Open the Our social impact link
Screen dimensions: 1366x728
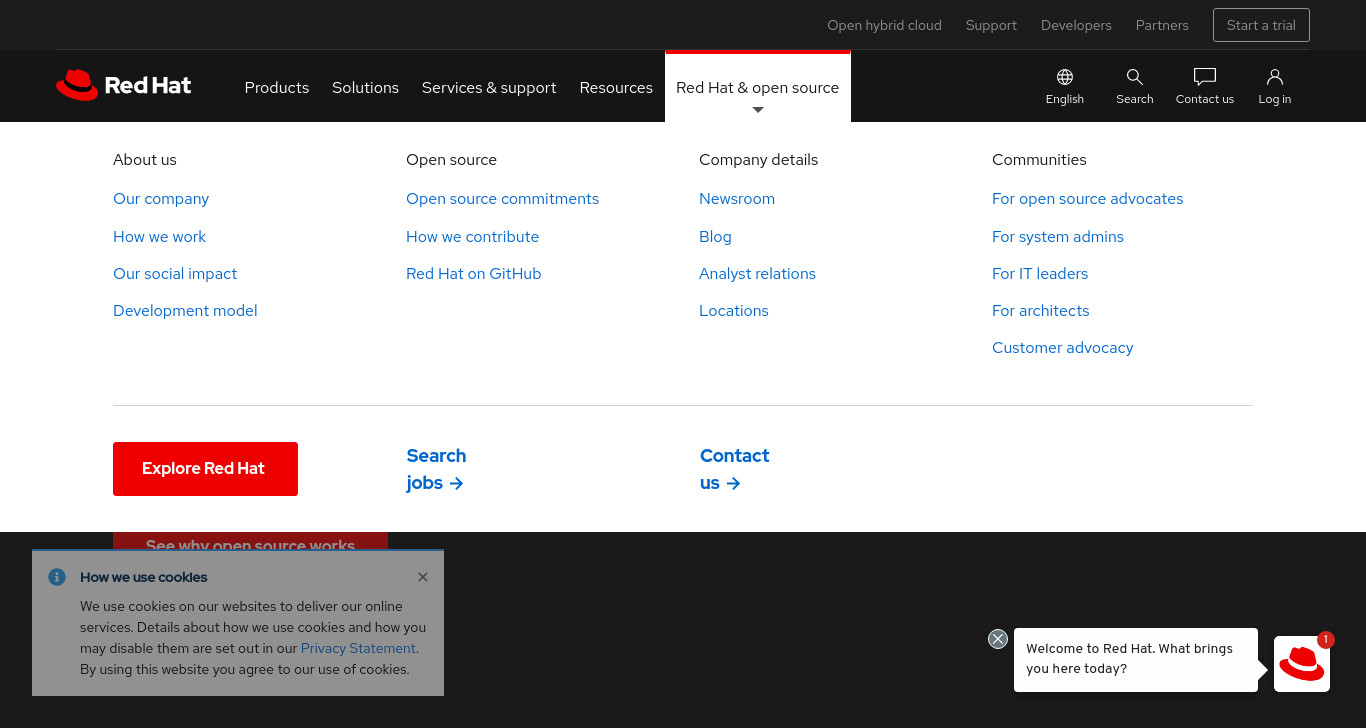[x=175, y=273]
